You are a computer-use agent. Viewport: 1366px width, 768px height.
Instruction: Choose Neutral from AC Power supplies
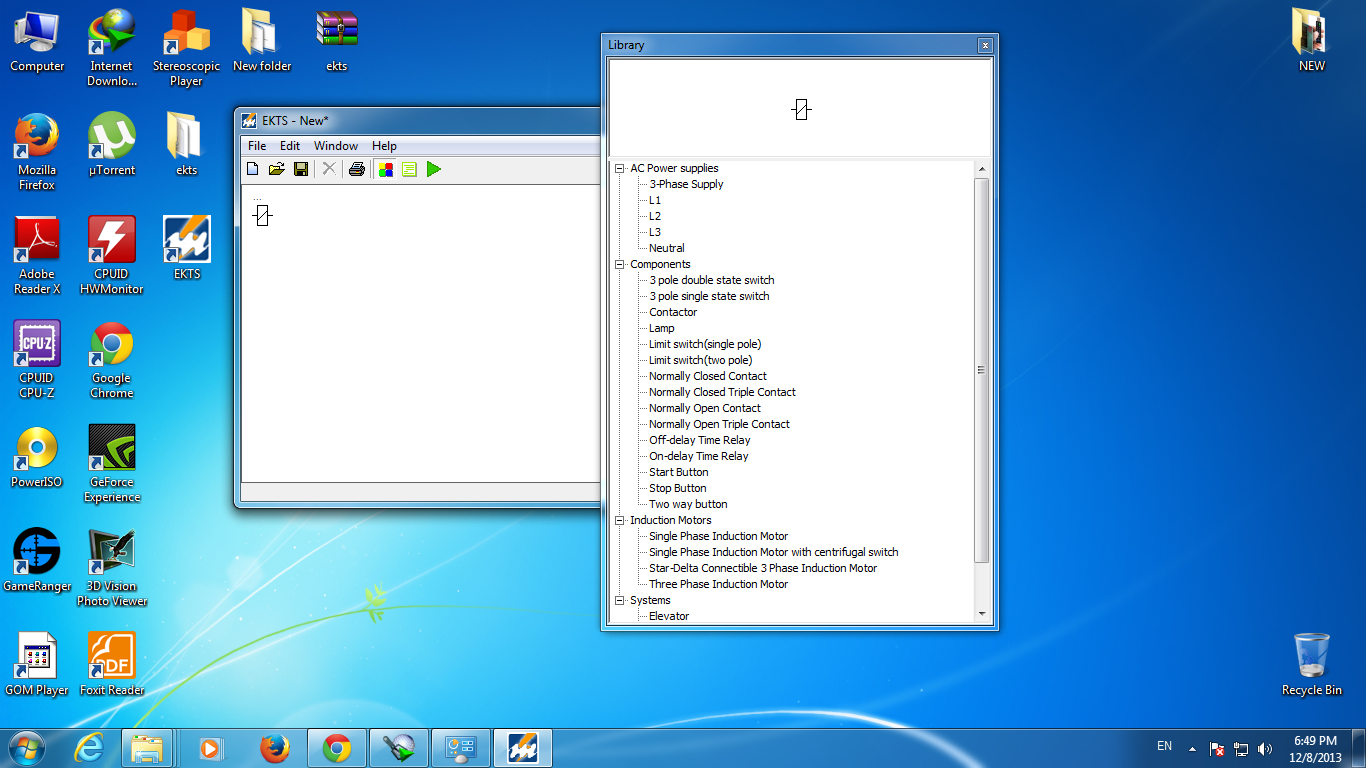(667, 248)
